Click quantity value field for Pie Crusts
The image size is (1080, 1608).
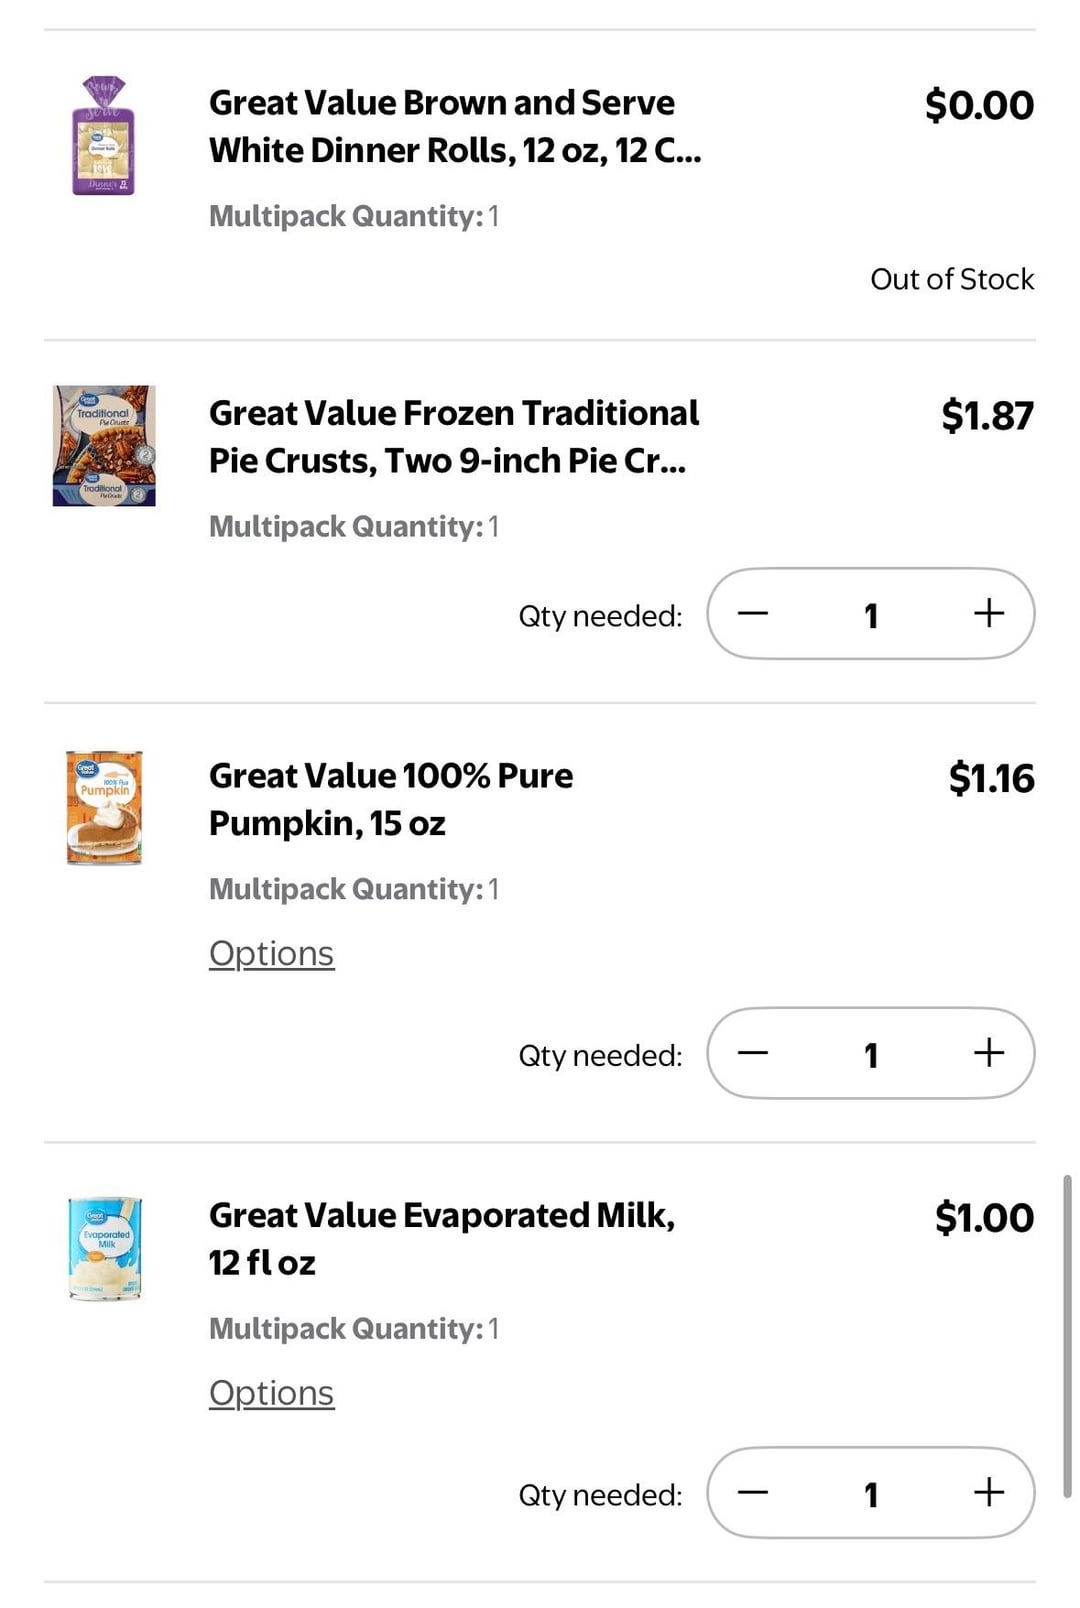coord(871,614)
